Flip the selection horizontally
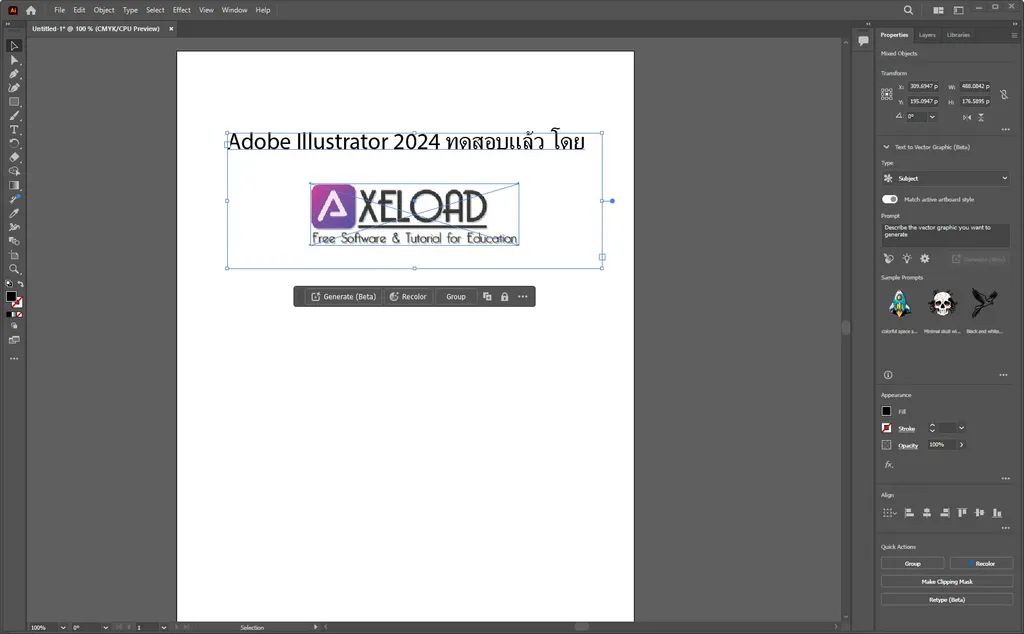The image size is (1024, 634). click(967, 118)
